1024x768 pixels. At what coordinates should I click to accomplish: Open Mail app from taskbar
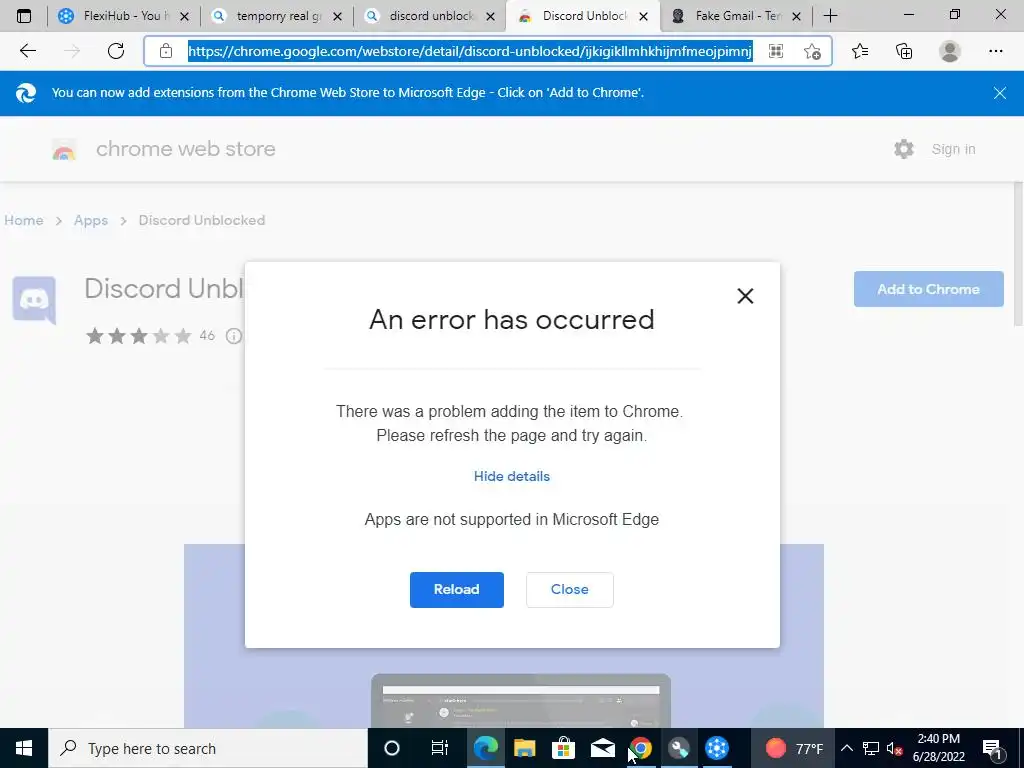point(602,748)
